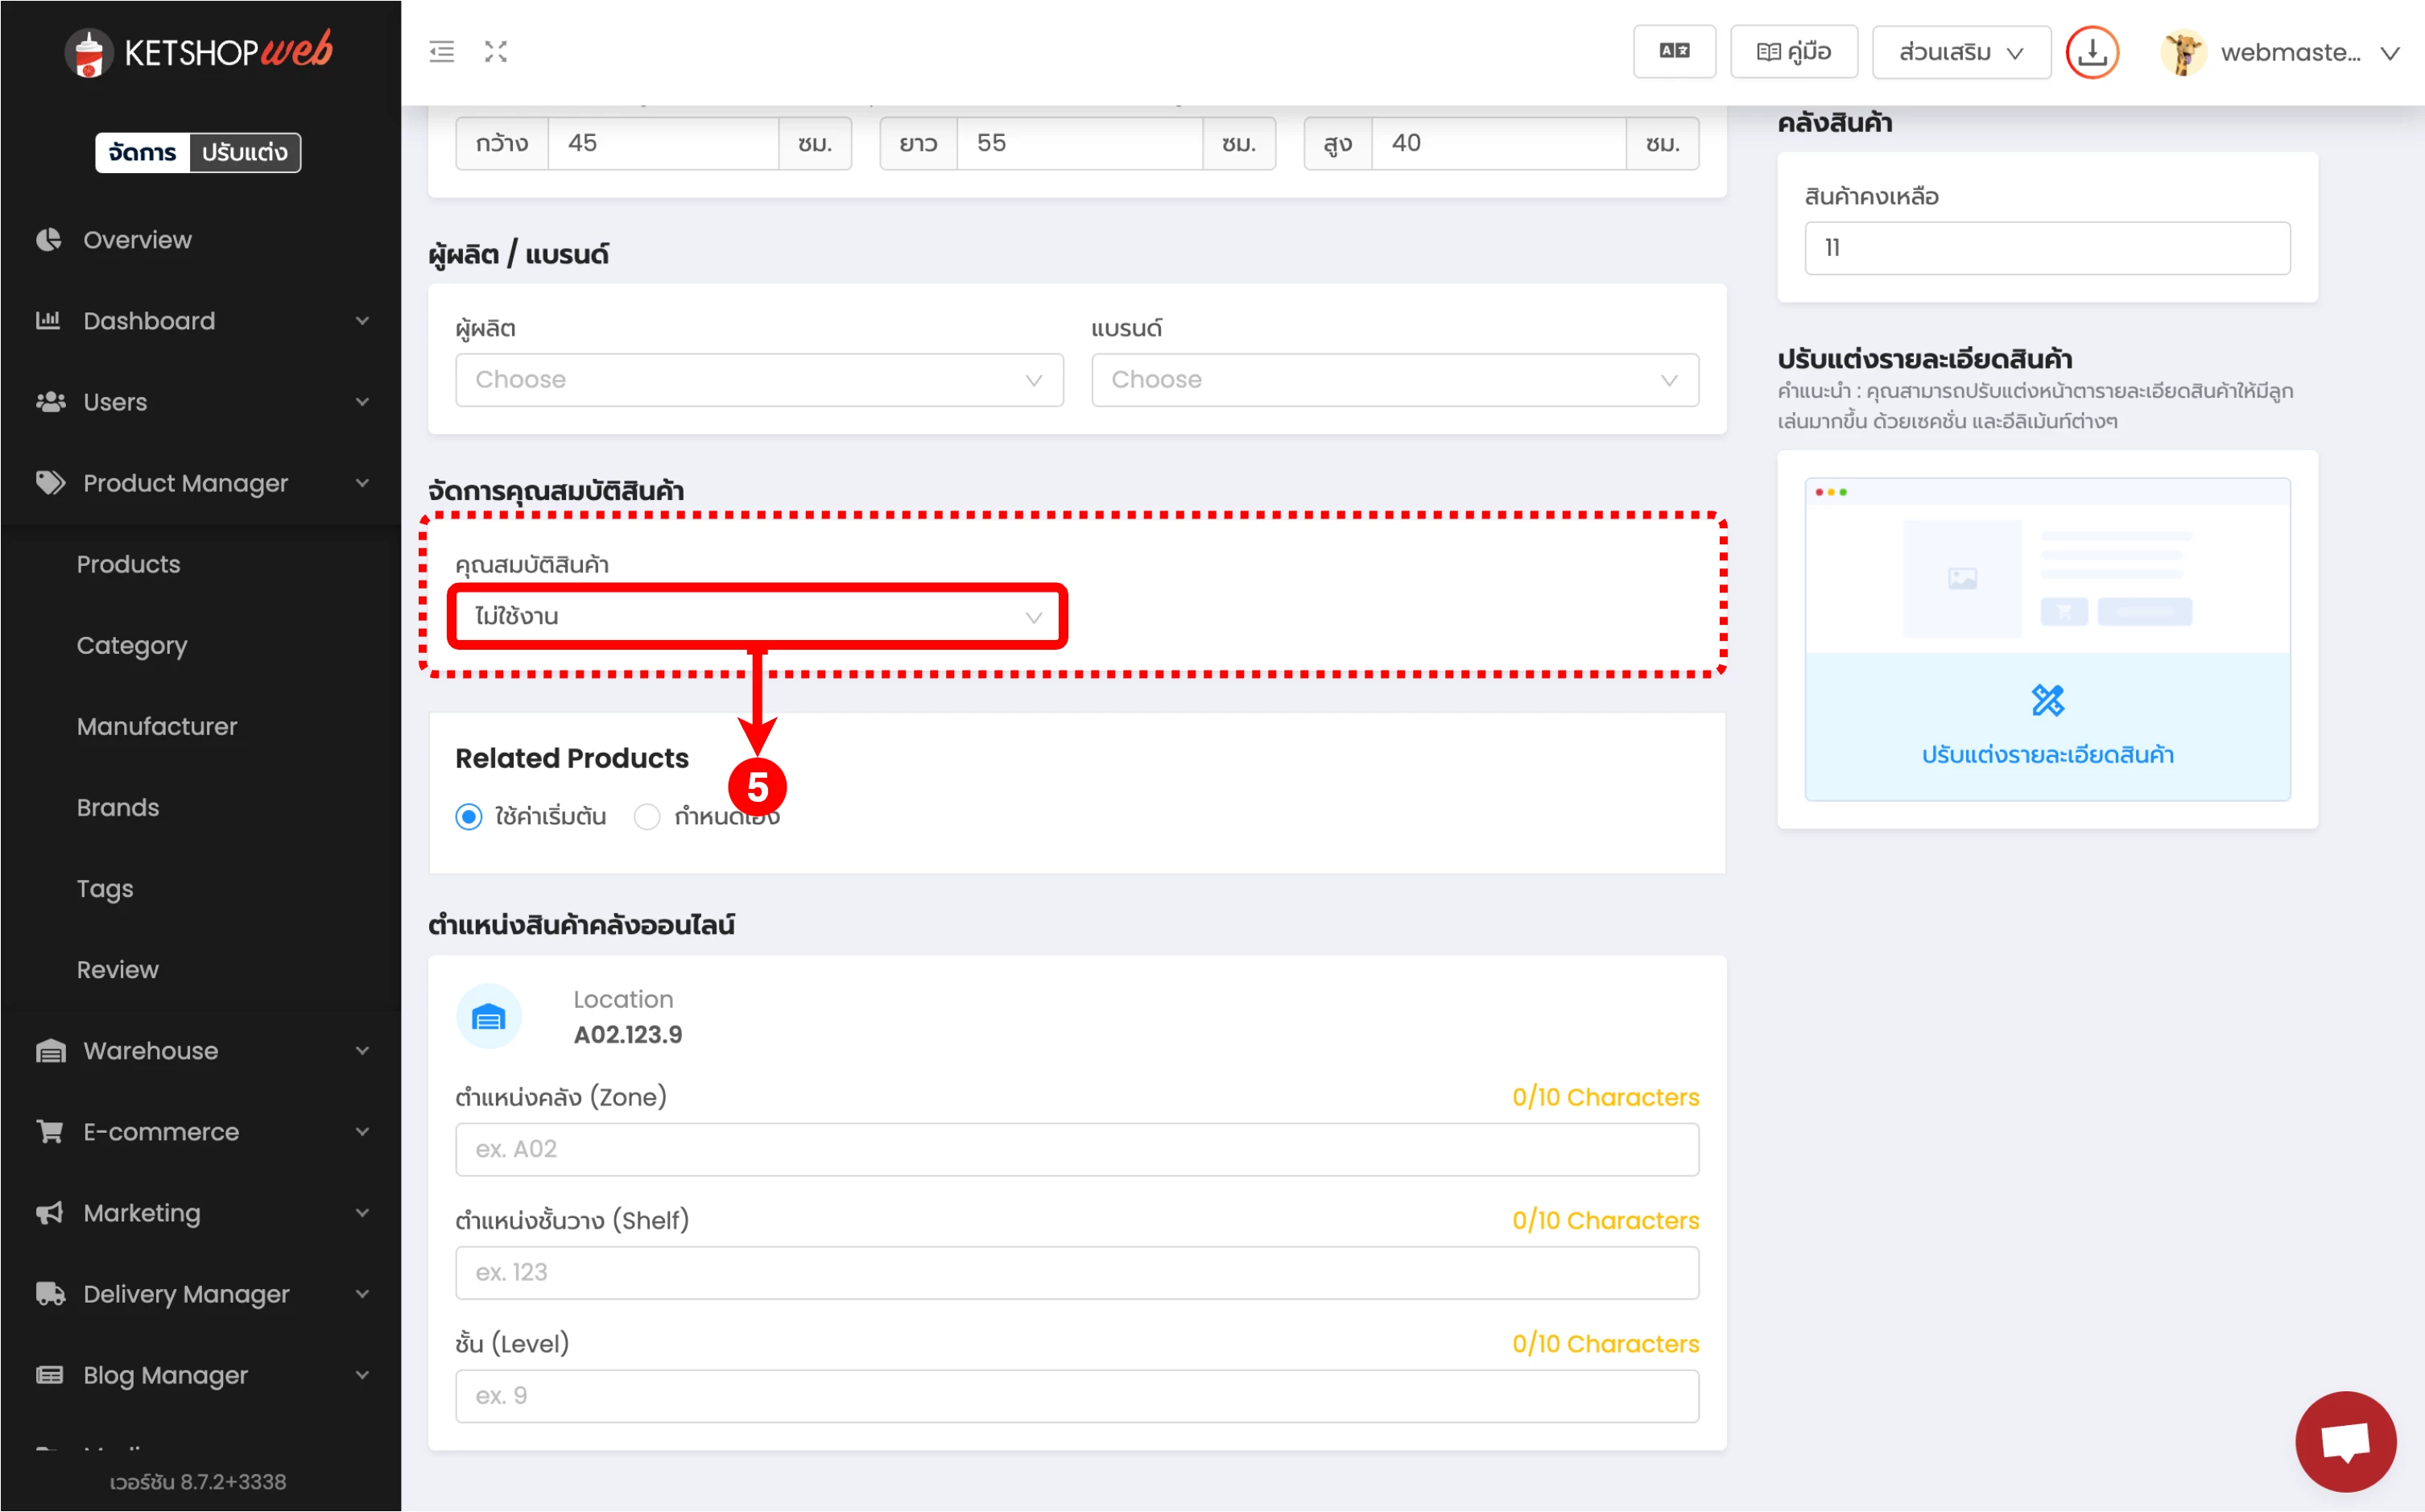Click the warehouse location icon
The height and width of the screenshot is (1512, 2425).
[x=489, y=1018]
